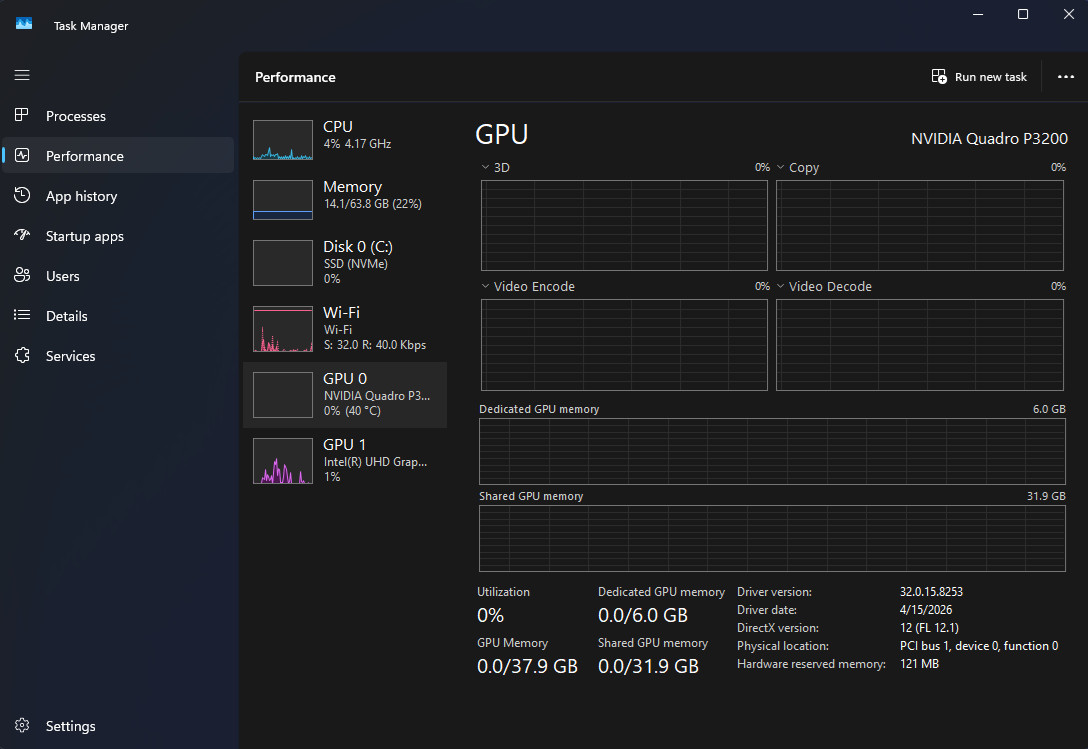
Task: Open the Services page
Action: pyautogui.click(x=119, y=356)
